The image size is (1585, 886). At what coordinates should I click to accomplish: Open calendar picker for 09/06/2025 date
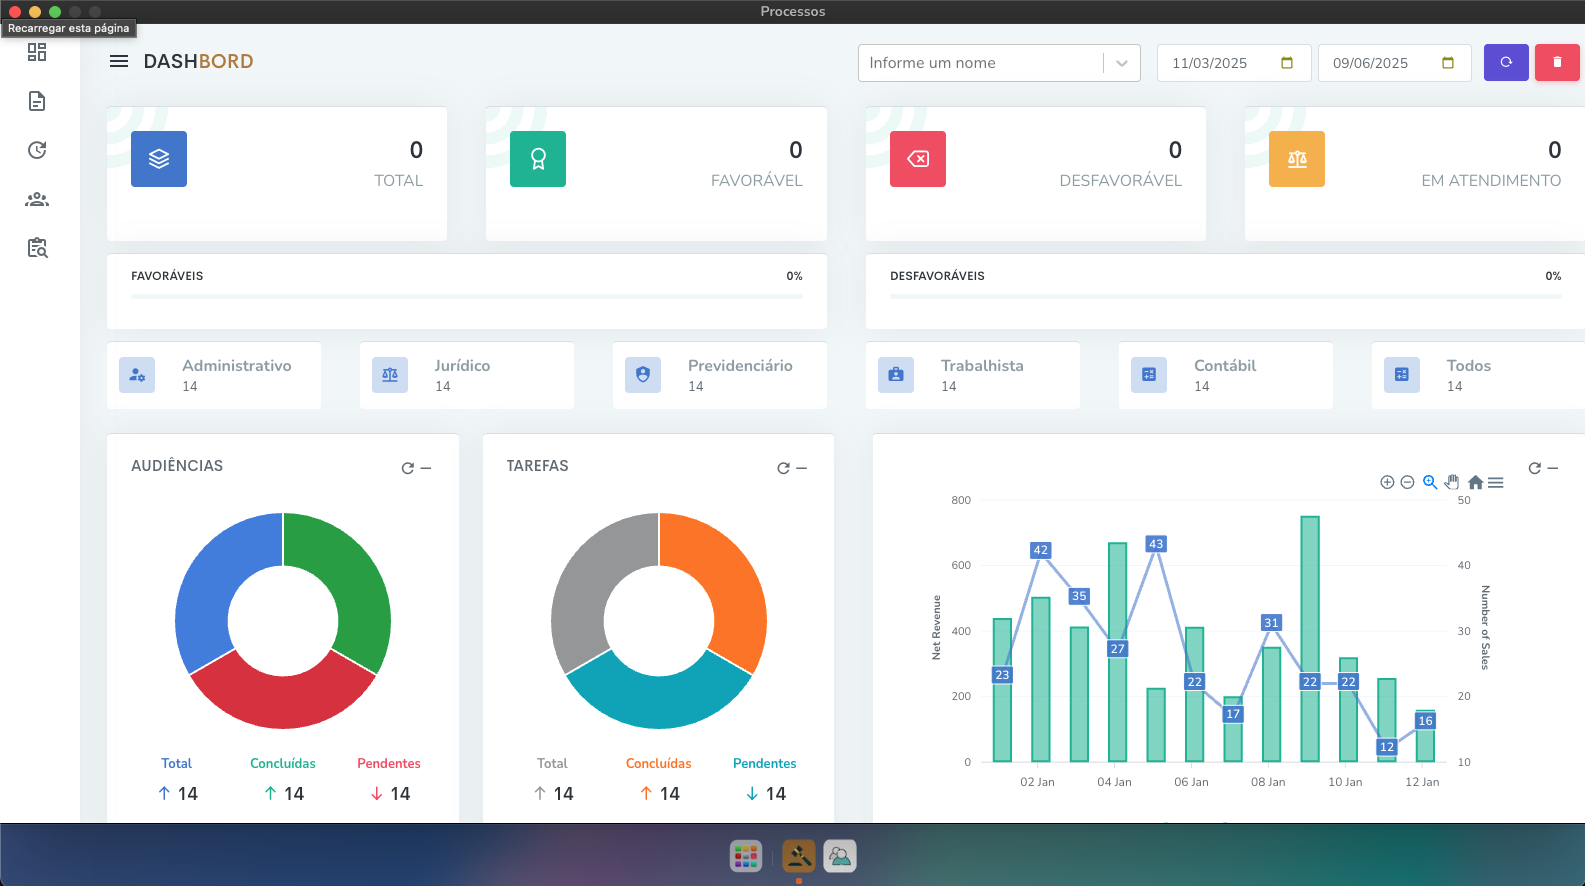[x=1448, y=63]
